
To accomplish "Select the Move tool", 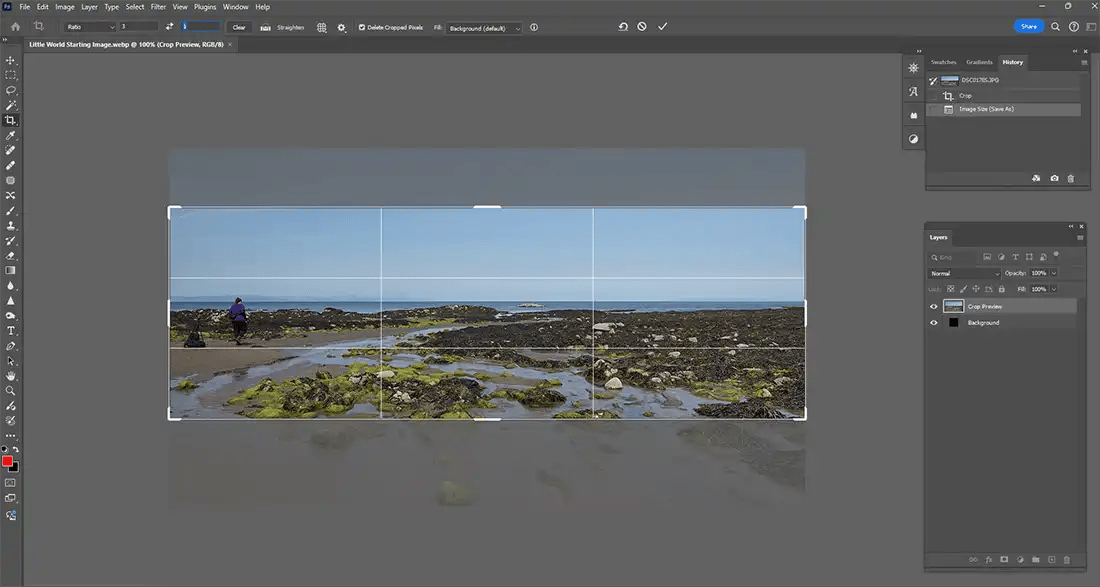I will [x=11, y=60].
